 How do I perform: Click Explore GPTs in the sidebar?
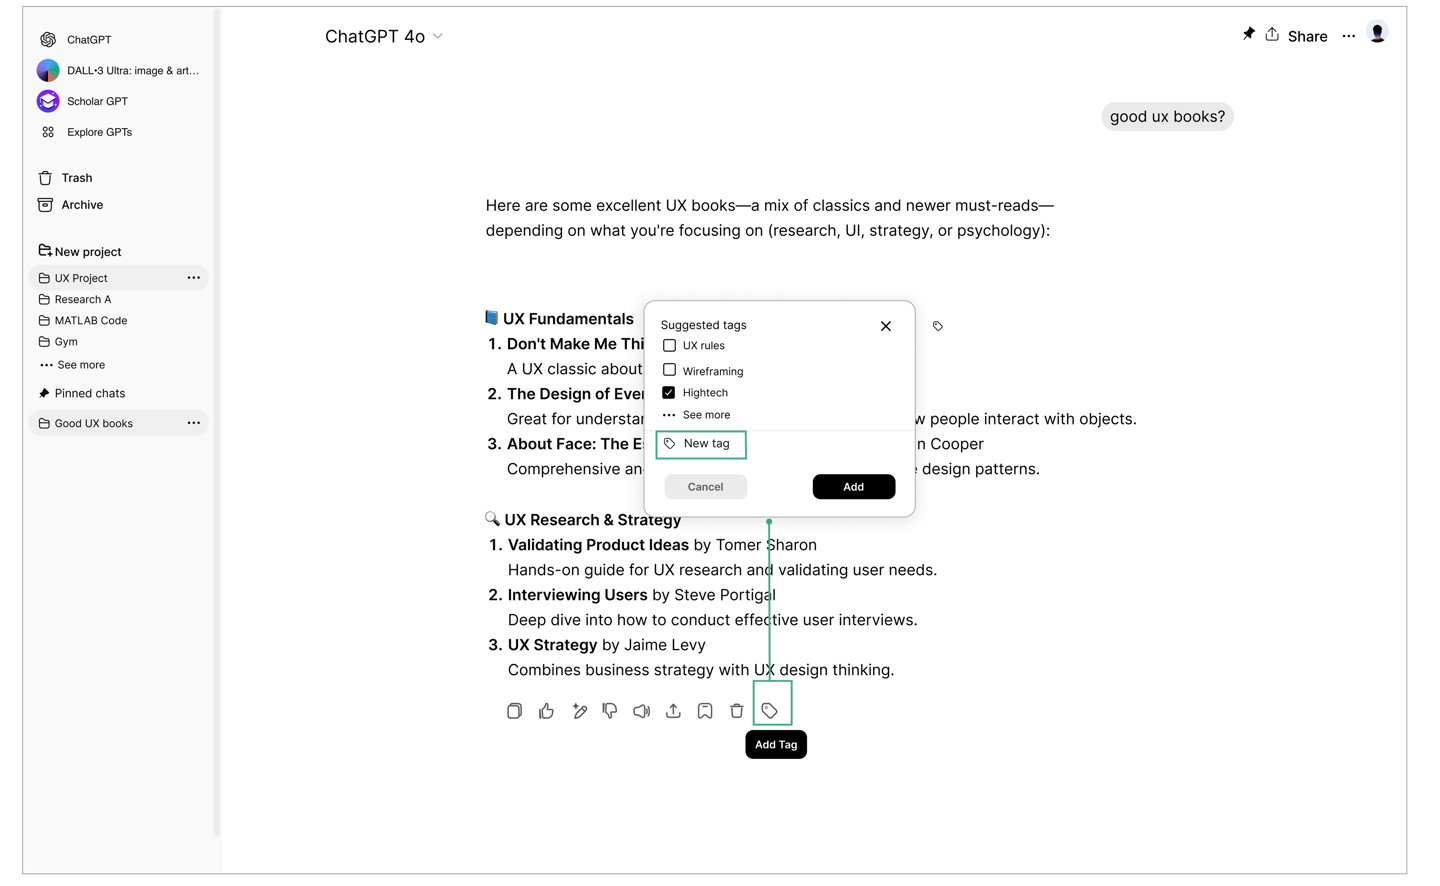[x=86, y=132]
